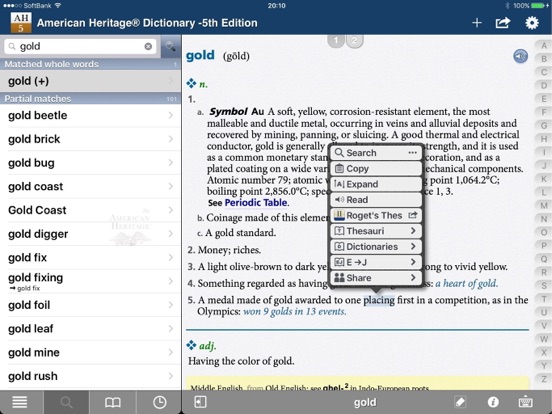The image size is (552, 414).
Task: Open the bookmarks book icon
Action: [113, 402]
